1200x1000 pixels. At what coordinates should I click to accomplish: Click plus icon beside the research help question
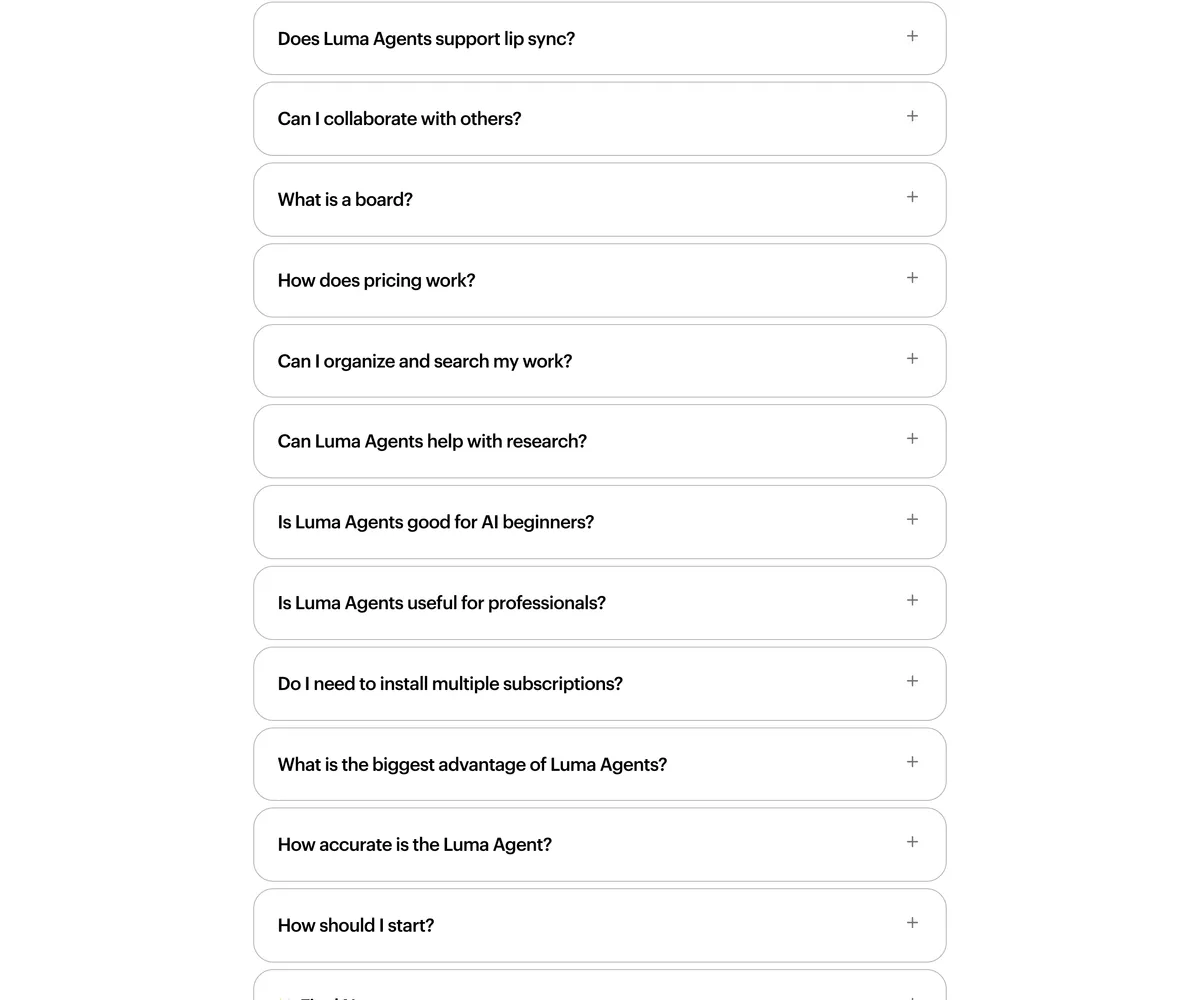[x=912, y=439]
